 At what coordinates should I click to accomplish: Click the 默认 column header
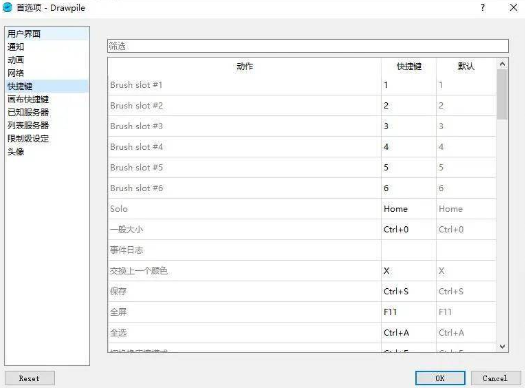point(466,66)
